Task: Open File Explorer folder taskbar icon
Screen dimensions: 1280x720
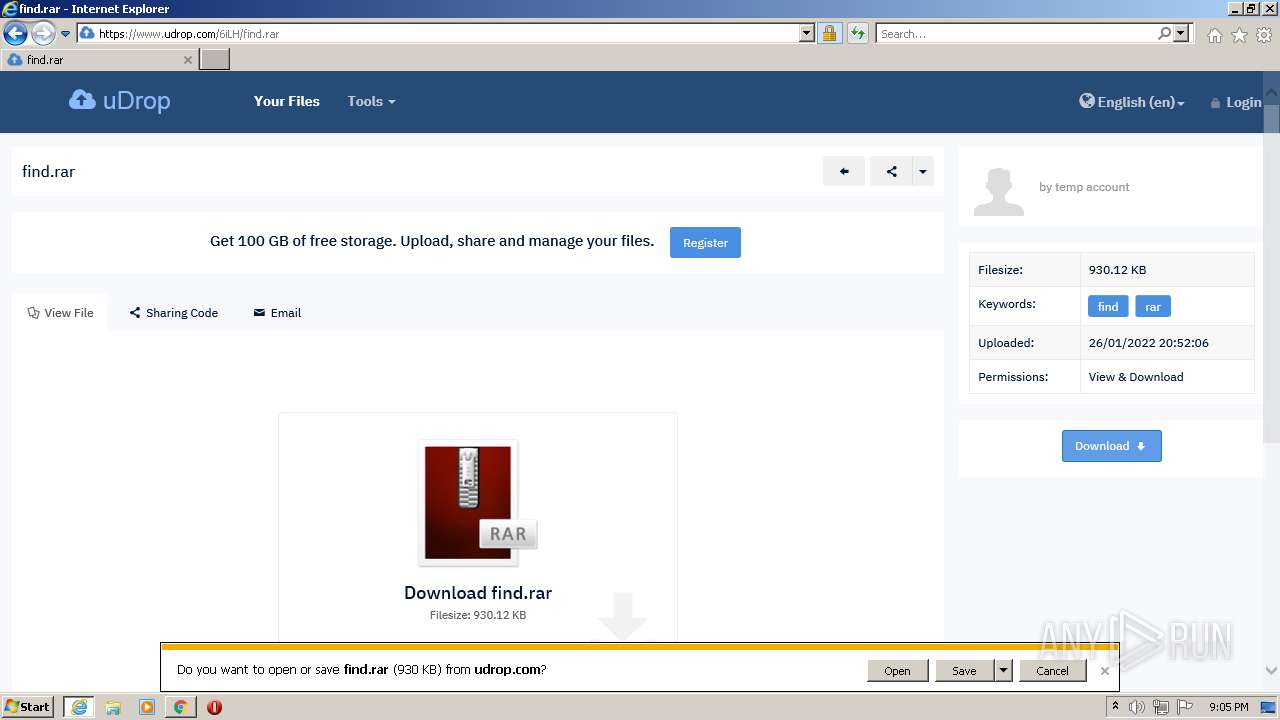Action: click(x=113, y=707)
